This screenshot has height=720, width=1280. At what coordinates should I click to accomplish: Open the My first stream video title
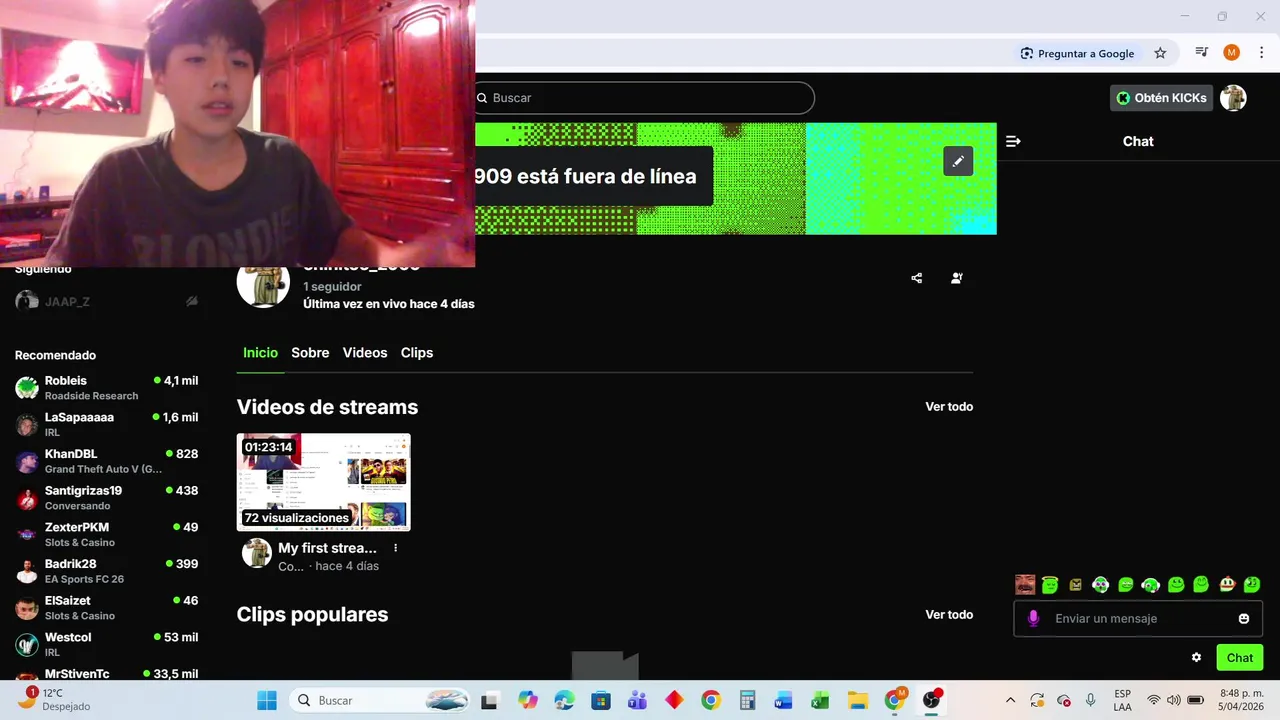pyautogui.click(x=327, y=548)
